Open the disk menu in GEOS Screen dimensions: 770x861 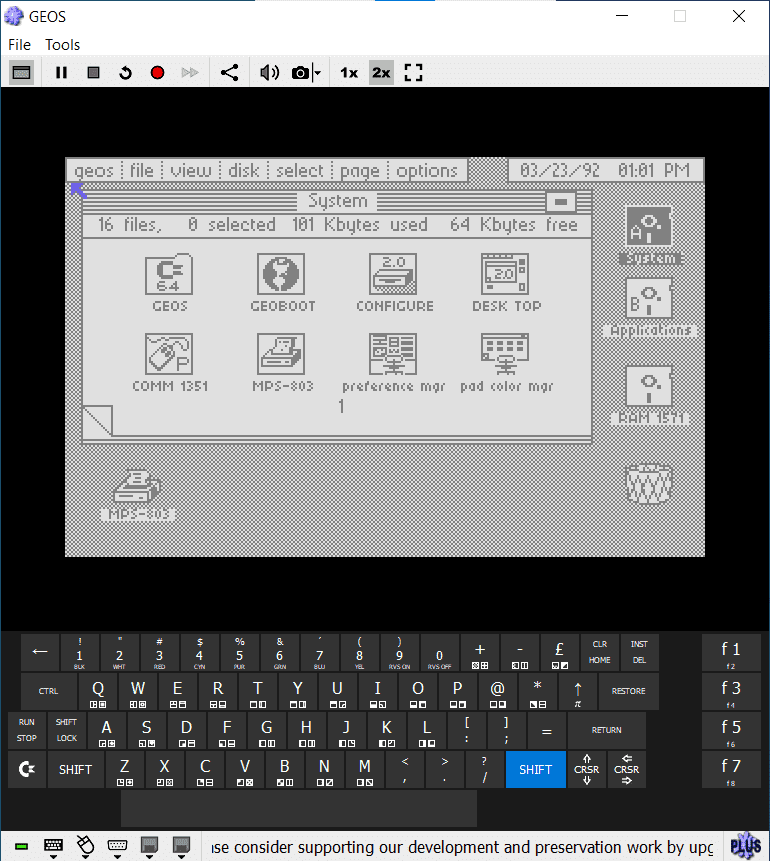coord(243,170)
